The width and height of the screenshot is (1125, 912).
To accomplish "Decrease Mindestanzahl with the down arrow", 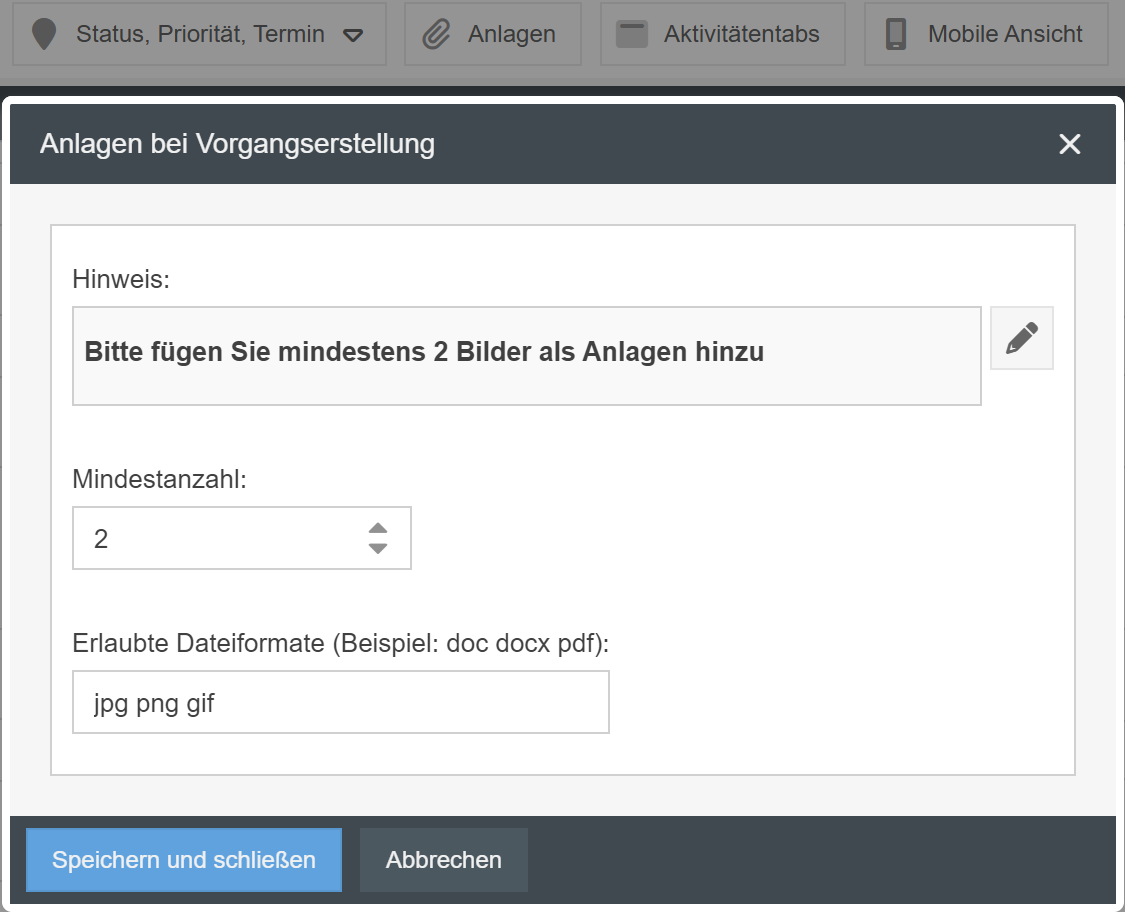I will tap(378, 548).
